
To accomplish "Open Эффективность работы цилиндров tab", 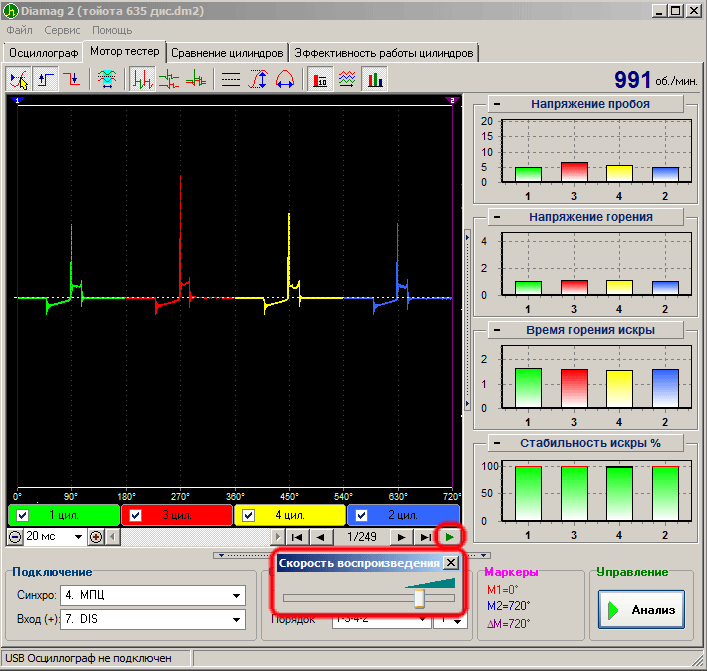I will [x=383, y=53].
